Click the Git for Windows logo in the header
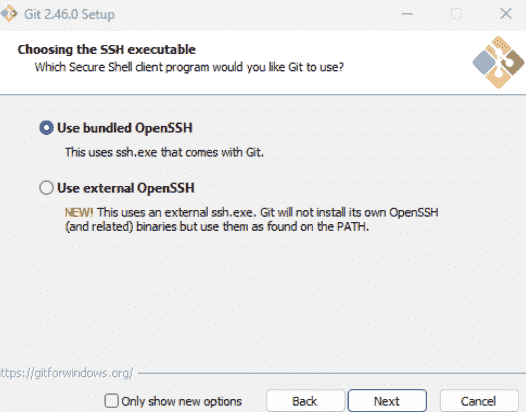Viewport: 526px width, 412px height. 498,62
